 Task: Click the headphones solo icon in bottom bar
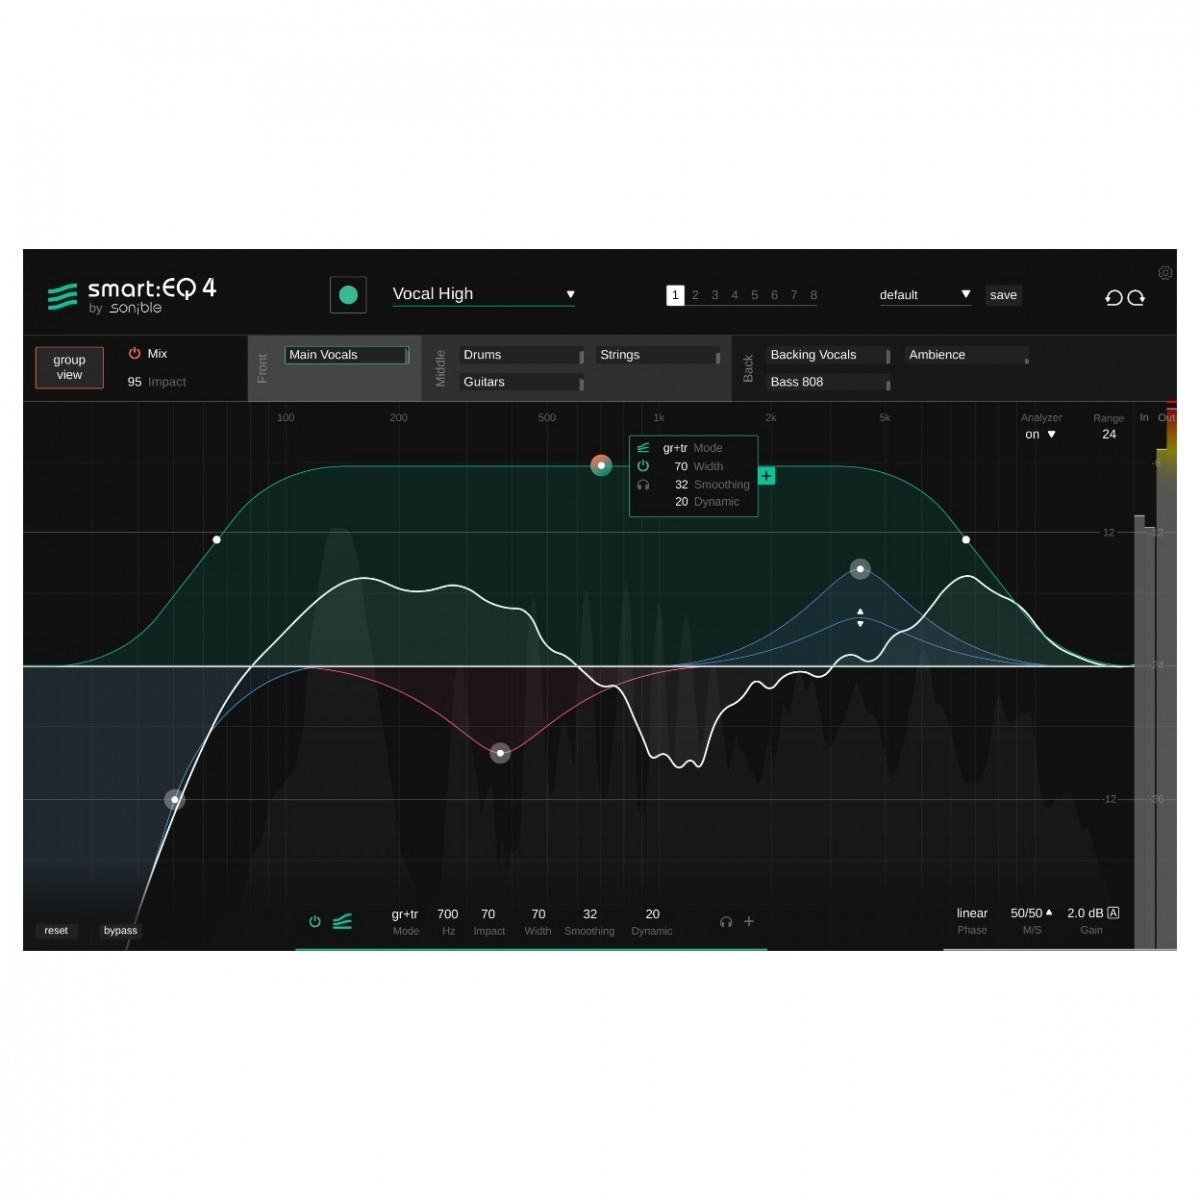point(726,922)
